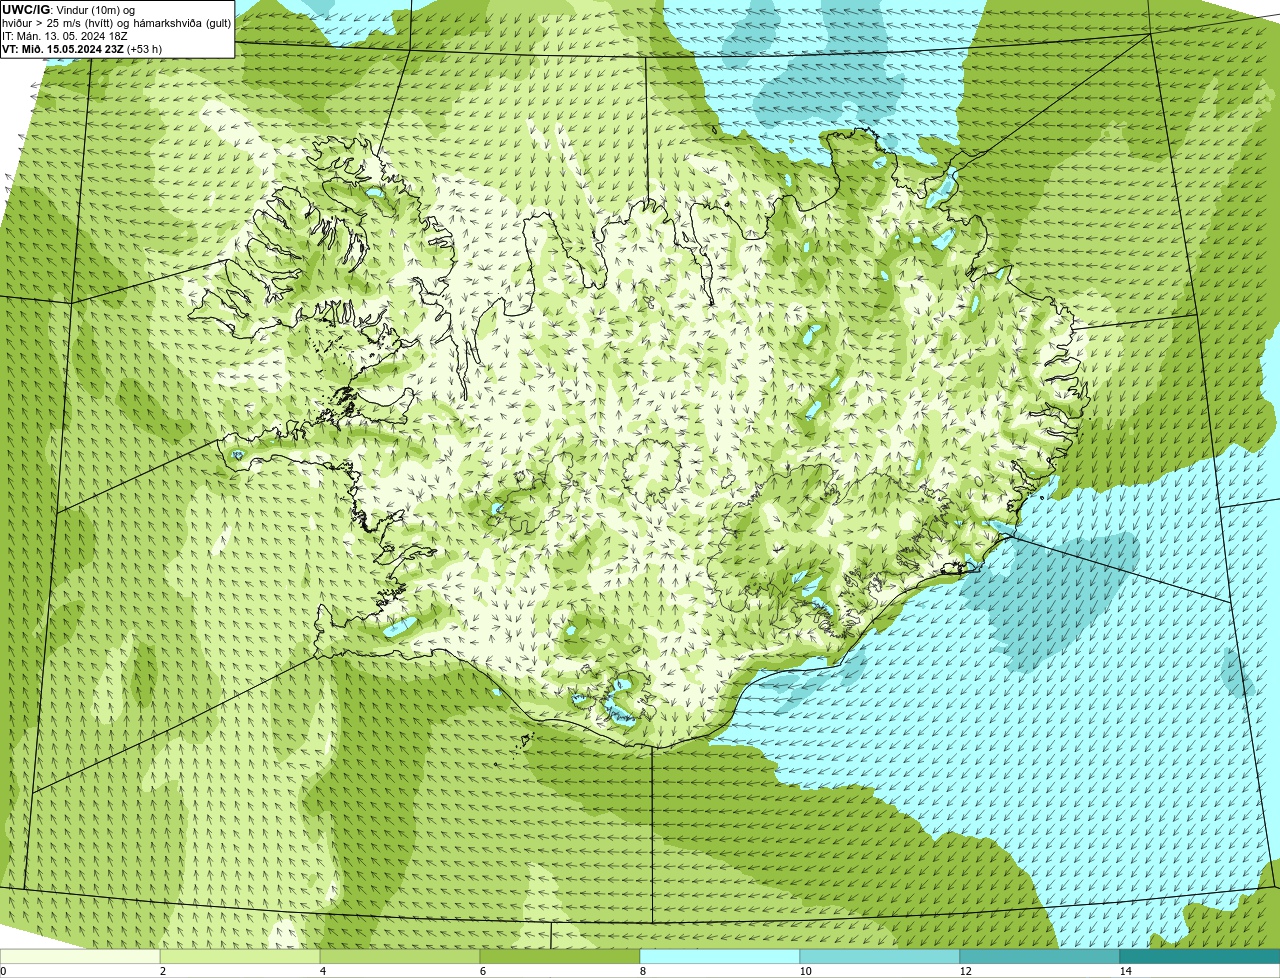Click the legend tick label "6"
The image size is (1280, 978).
click(482, 971)
